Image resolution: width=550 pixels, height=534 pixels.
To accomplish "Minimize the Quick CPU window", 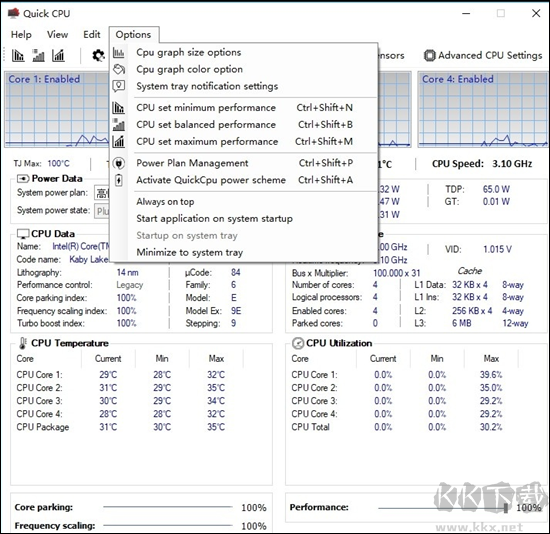I will tap(466, 13).
